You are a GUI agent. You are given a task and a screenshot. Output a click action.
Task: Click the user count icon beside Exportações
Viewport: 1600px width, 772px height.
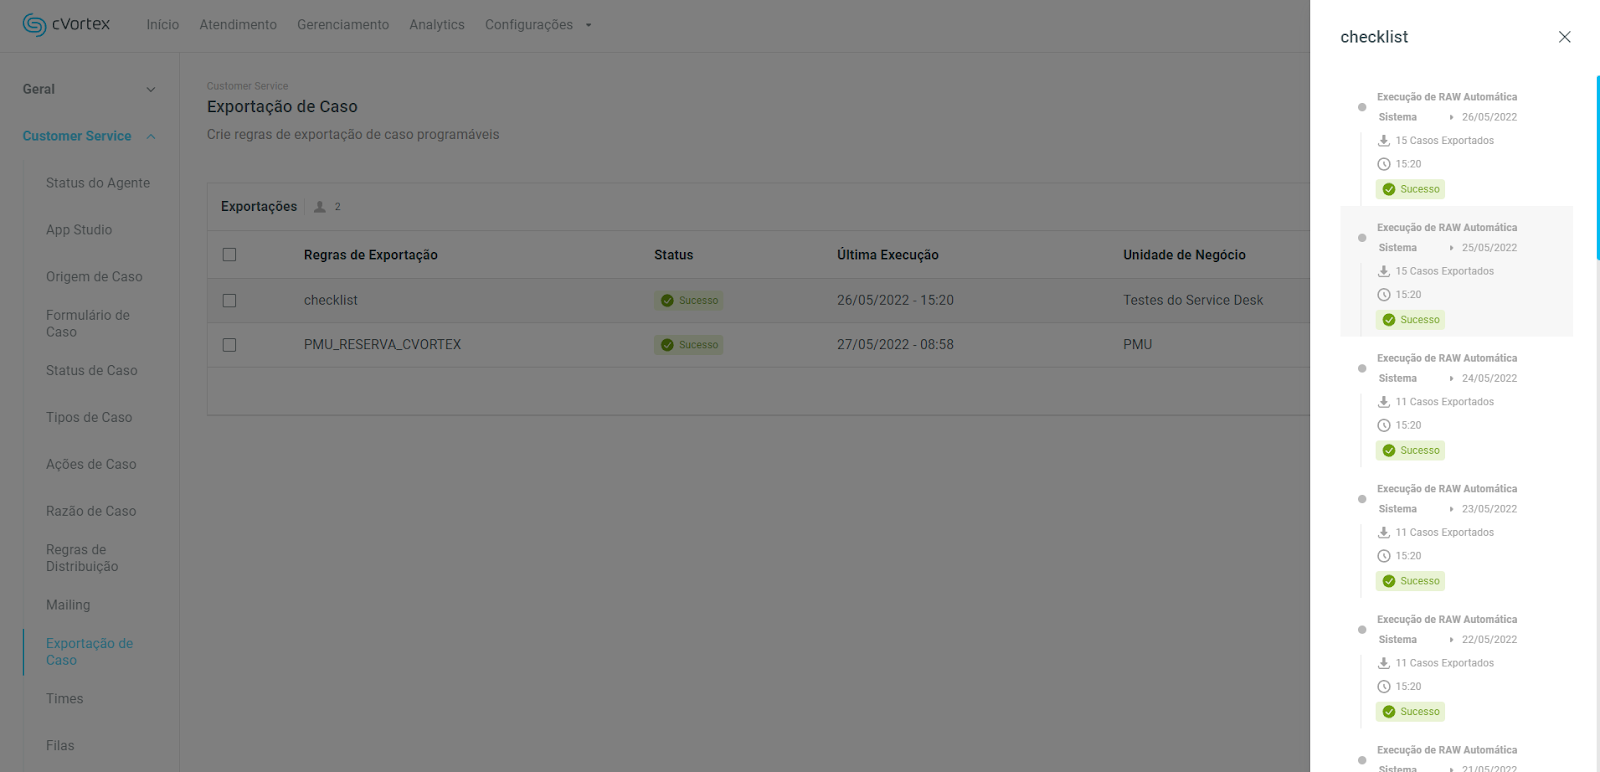pos(320,207)
